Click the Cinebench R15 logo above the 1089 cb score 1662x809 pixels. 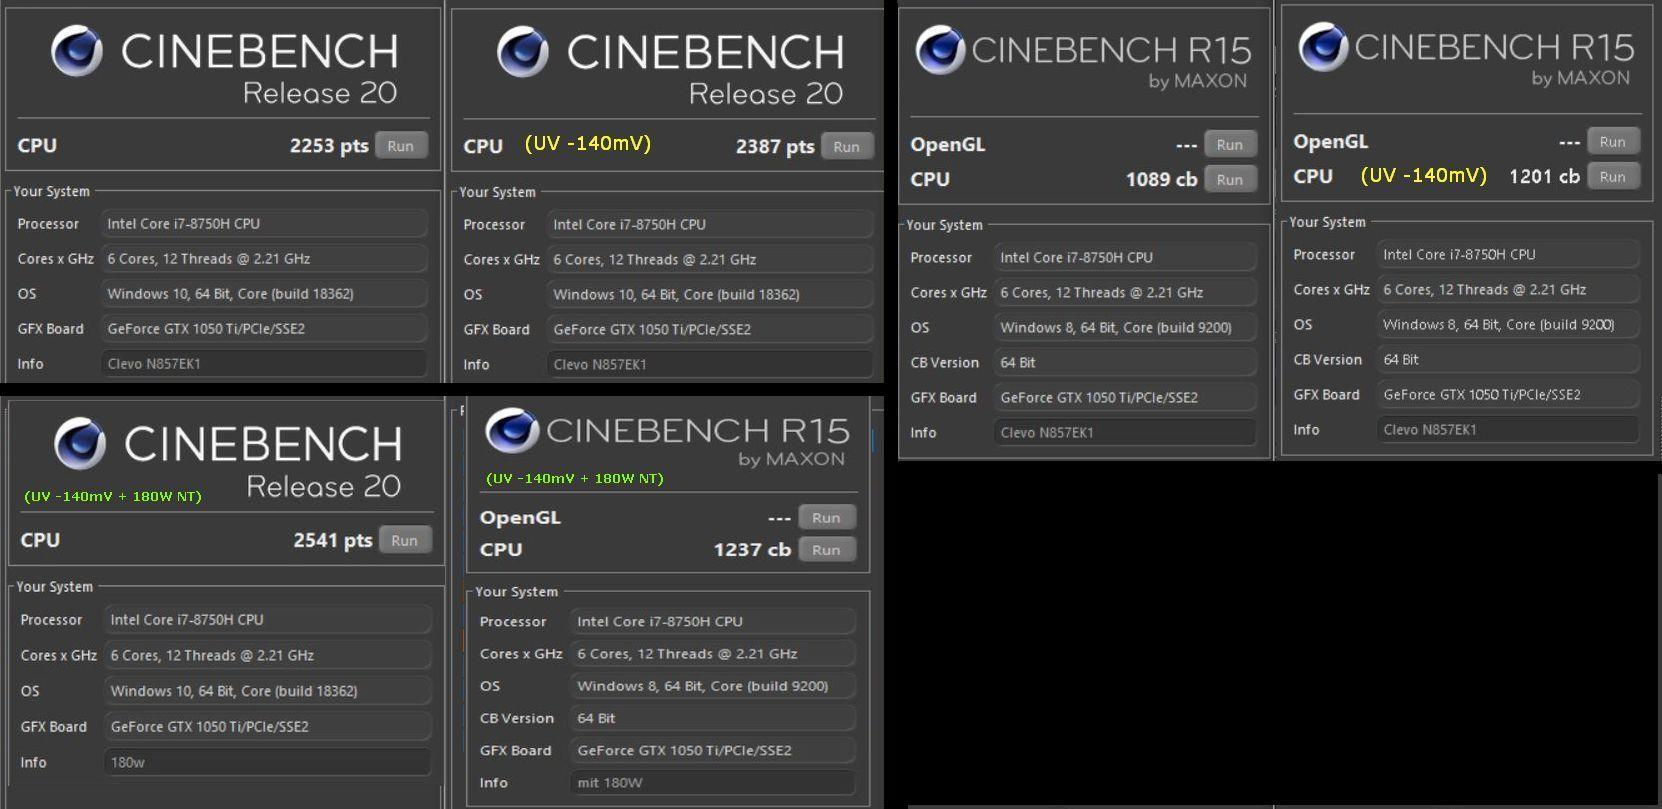pos(940,50)
